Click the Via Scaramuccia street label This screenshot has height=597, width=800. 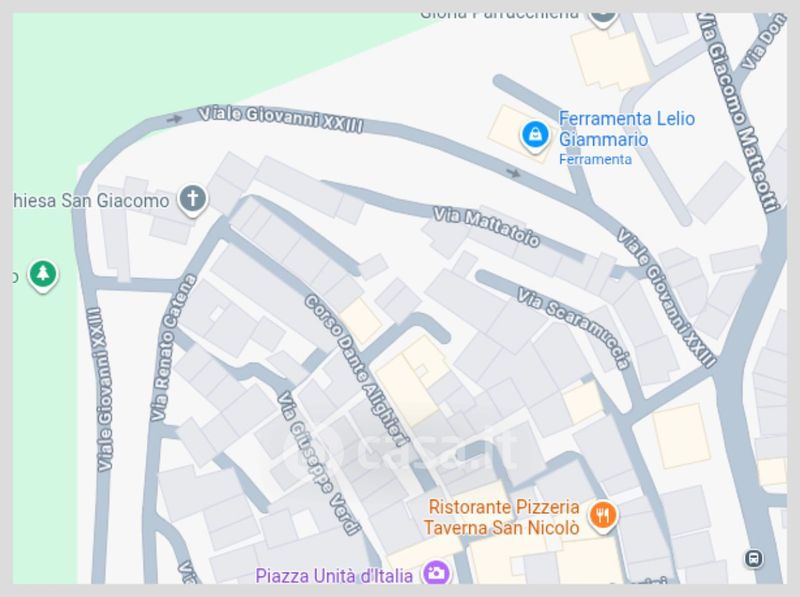click(574, 328)
